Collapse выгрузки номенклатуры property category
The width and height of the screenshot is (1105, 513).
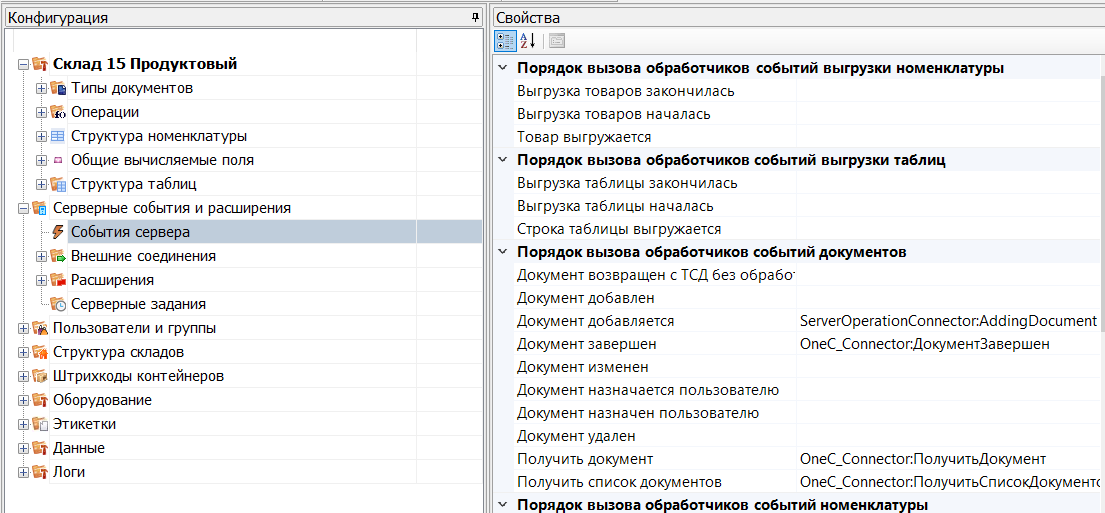502,68
